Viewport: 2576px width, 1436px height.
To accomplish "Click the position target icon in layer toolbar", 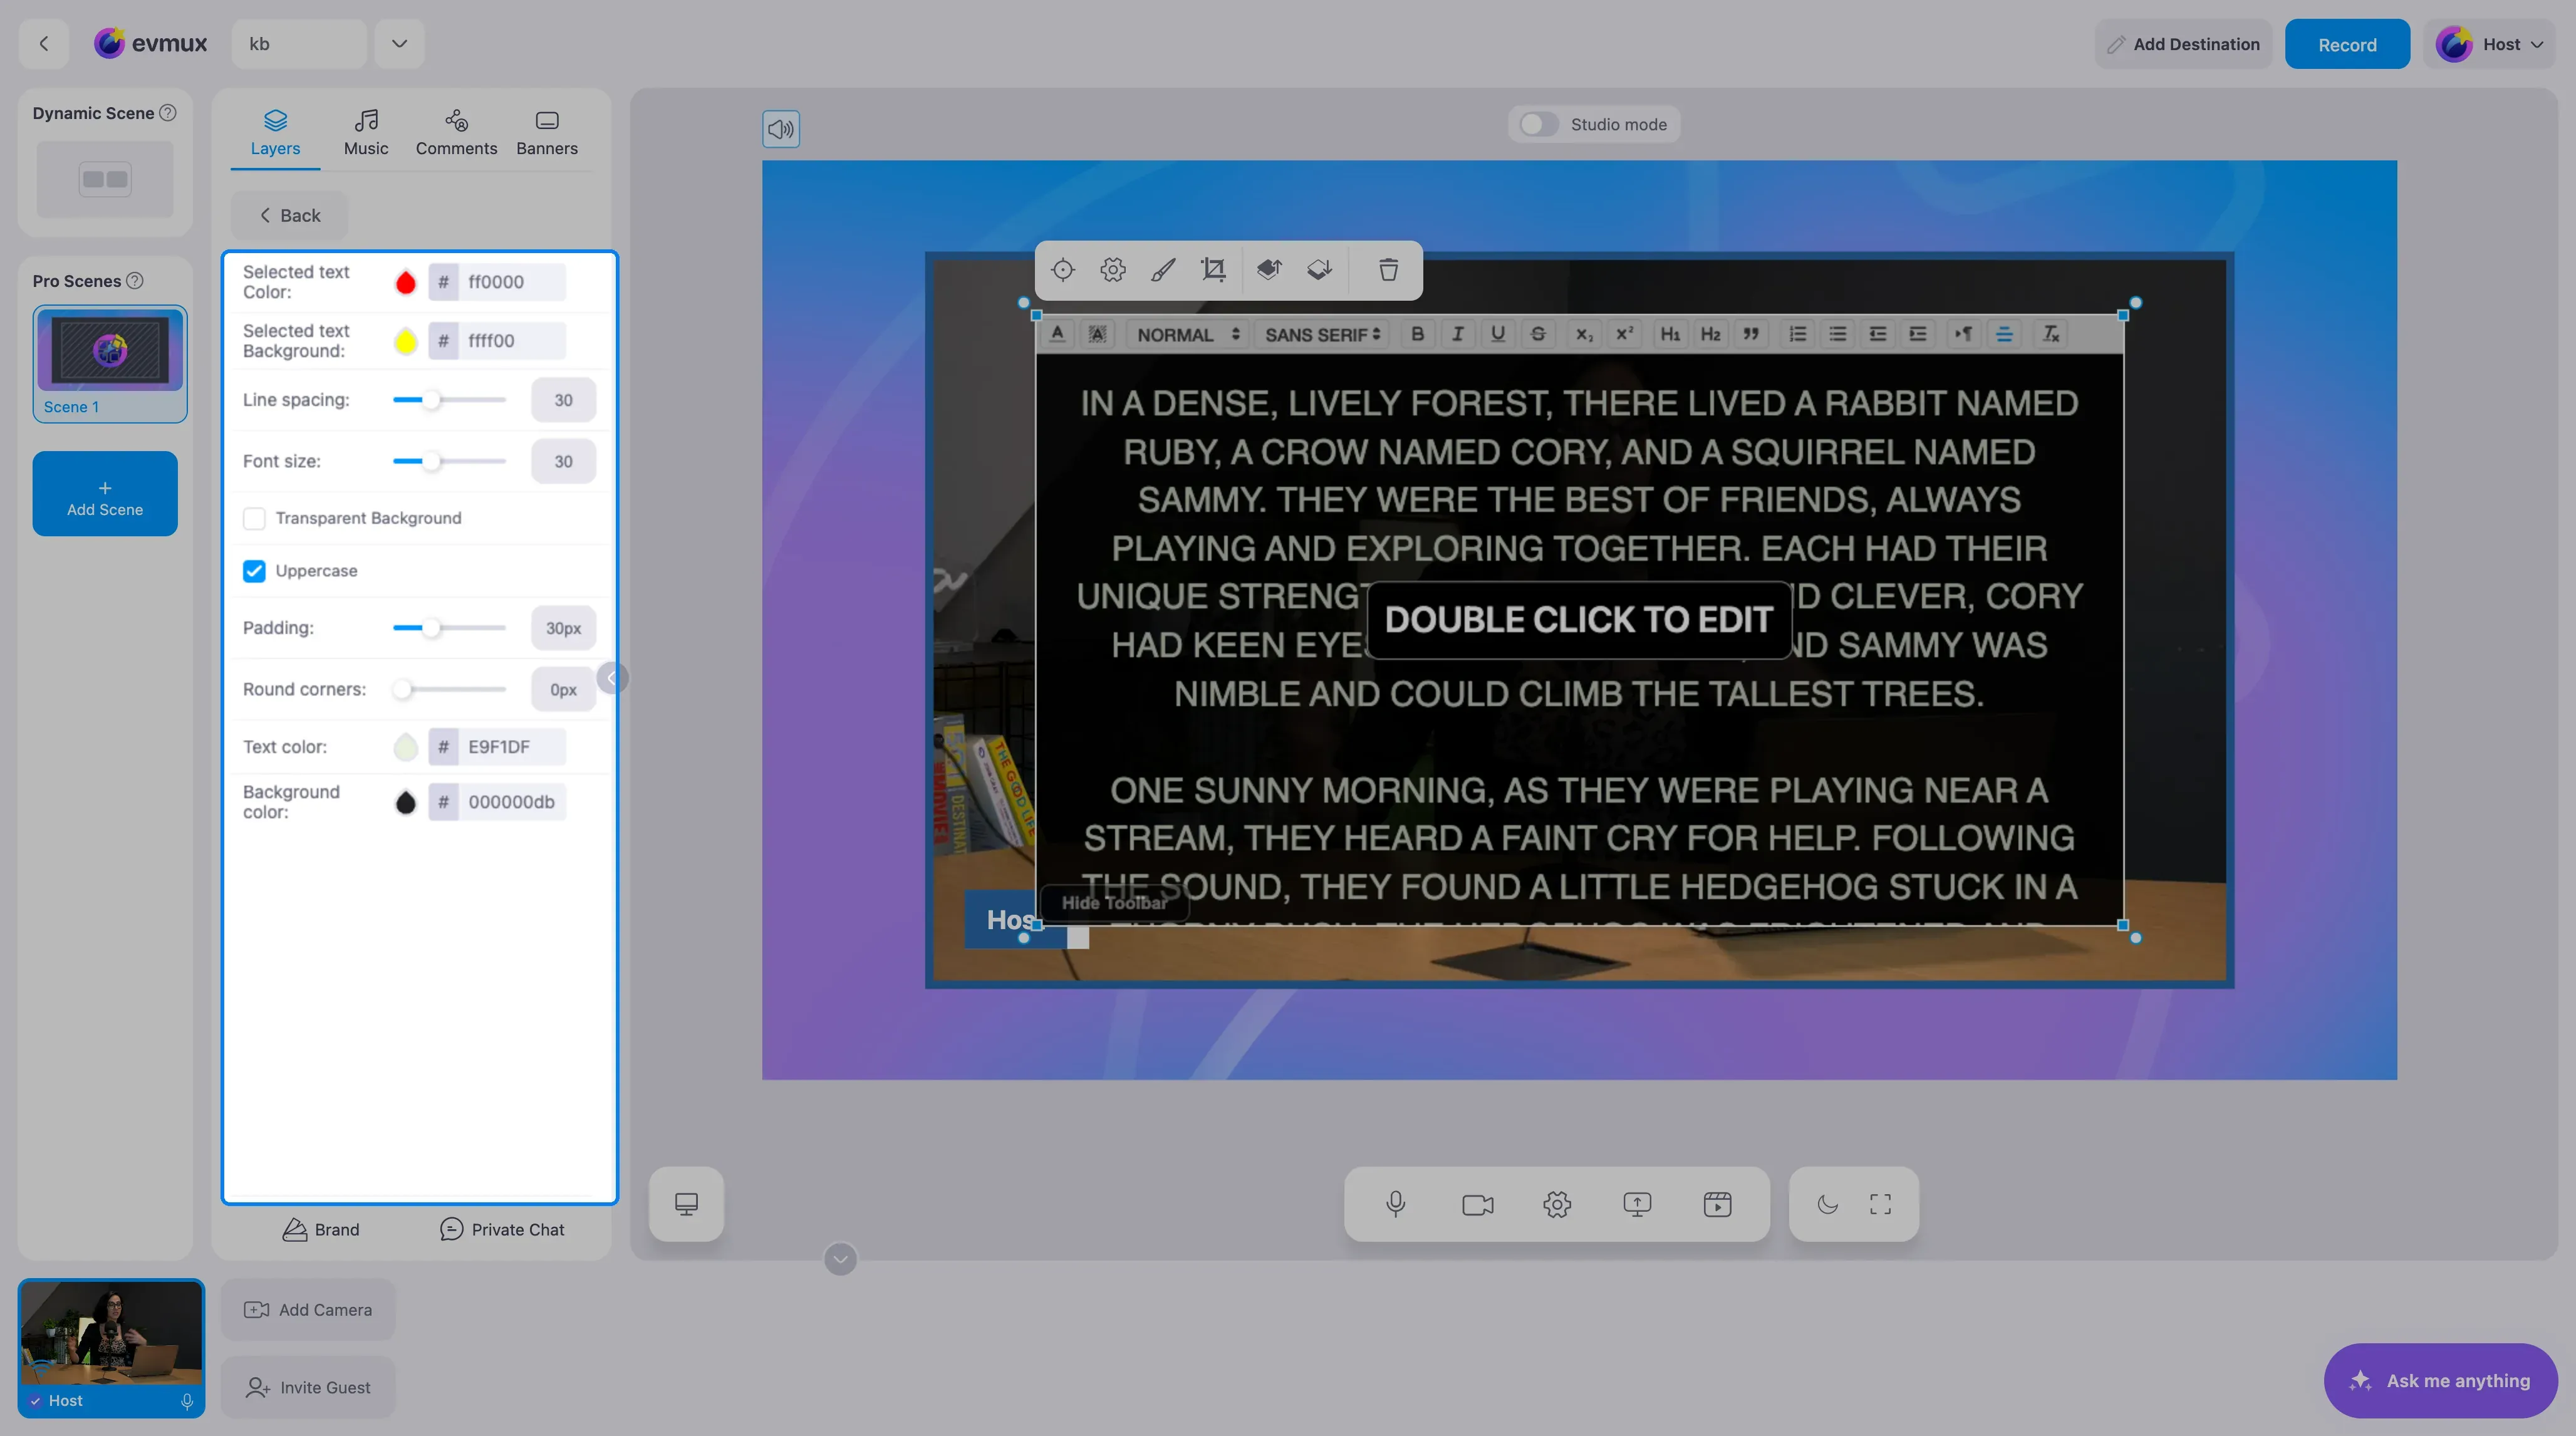I will 1063,269.
